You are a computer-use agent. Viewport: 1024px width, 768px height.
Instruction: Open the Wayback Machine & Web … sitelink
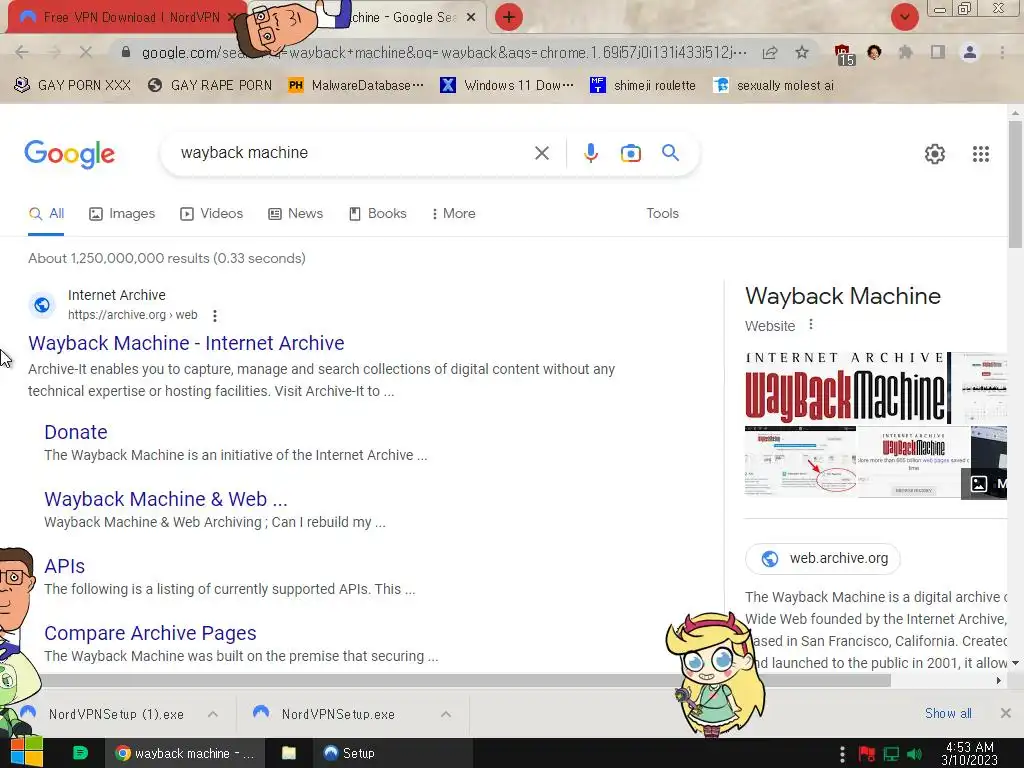point(166,500)
